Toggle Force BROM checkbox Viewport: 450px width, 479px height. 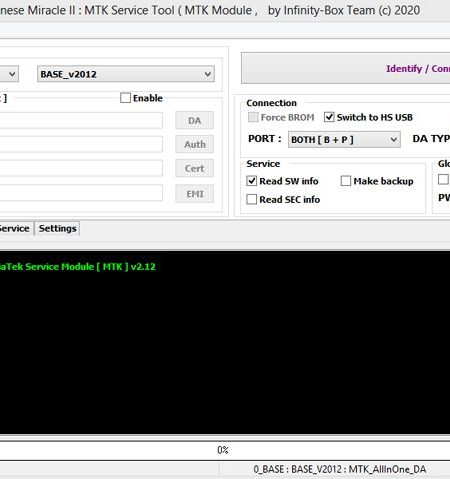[x=253, y=117]
